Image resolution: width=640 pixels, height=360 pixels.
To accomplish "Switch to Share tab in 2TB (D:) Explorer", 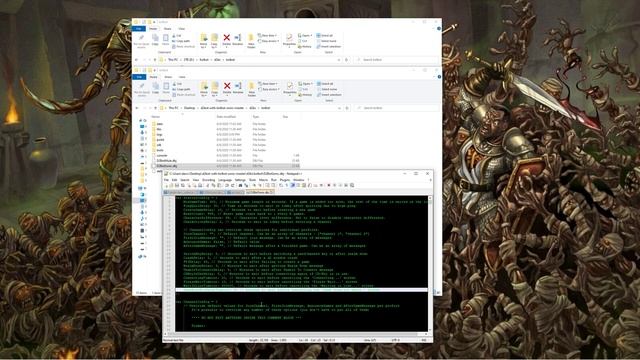I will (x=167, y=29).
